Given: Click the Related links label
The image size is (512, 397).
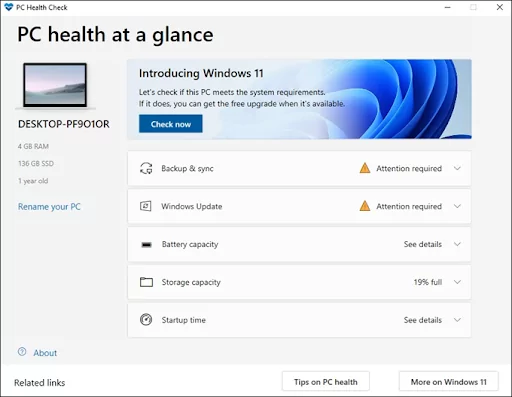Looking at the screenshot, I should click(x=40, y=383).
